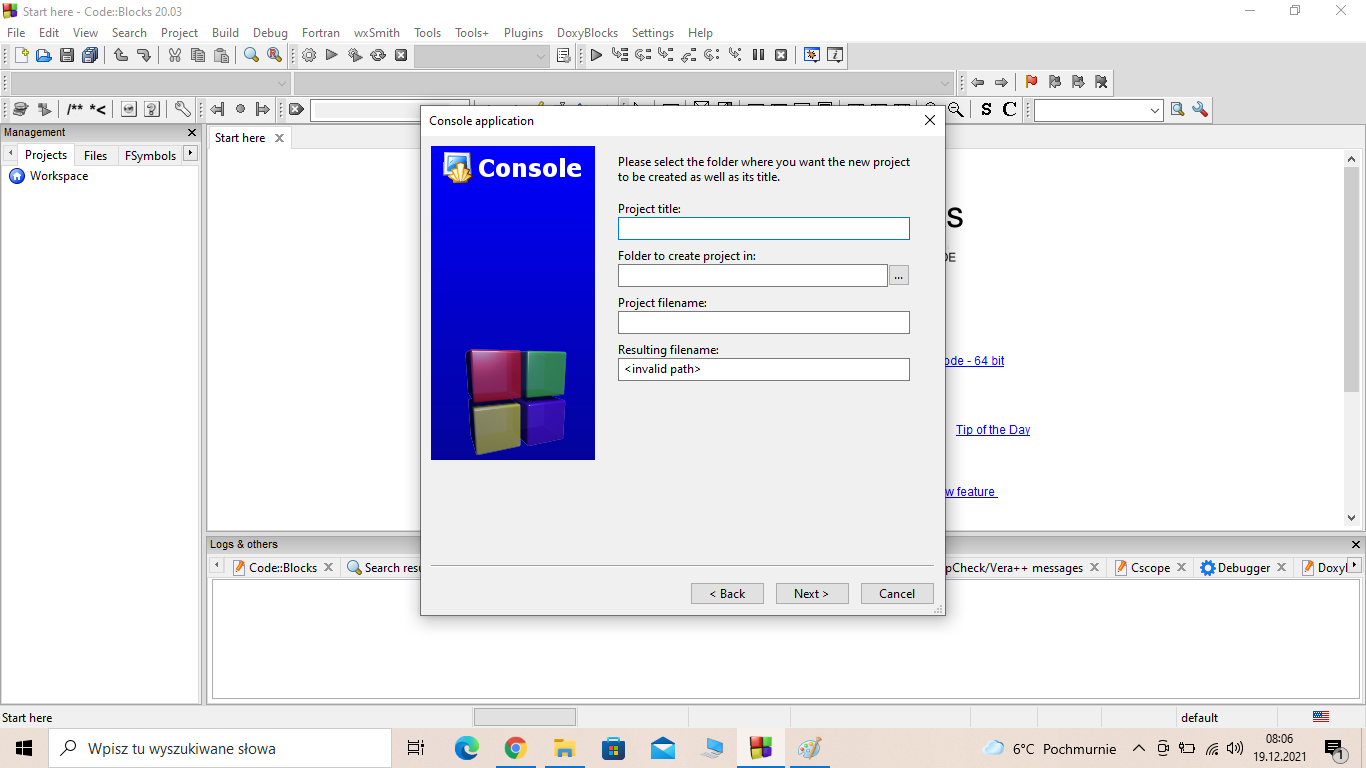Viewport: 1366px width, 768px height.
Task: Click the Build and run icon
Action: (355, 56)
